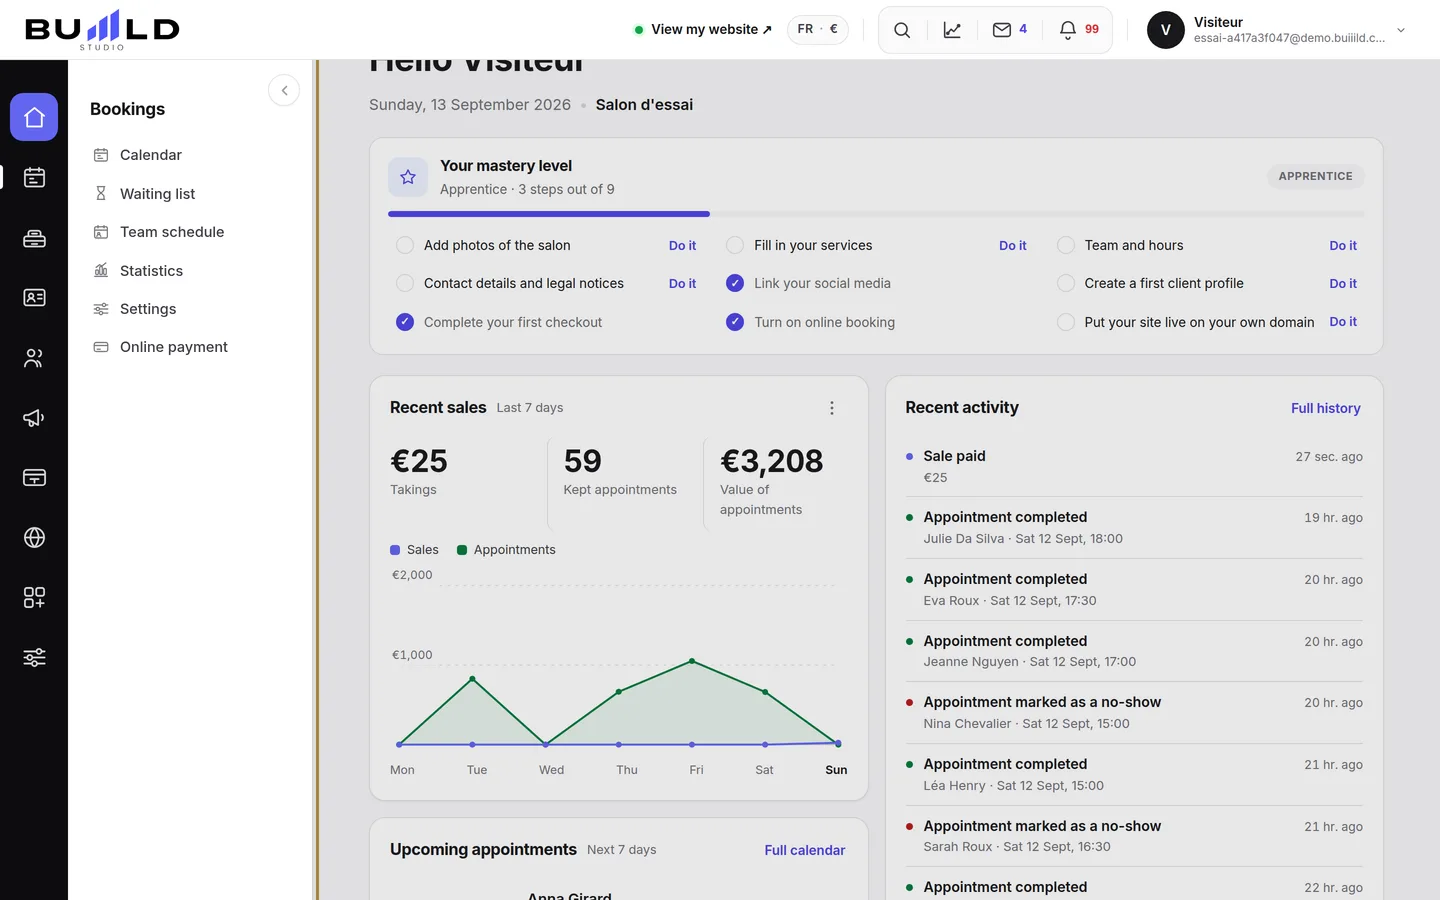Toggle the Appointments legend swatch on the chart
The width and height of the screenshot is (1440, 900).
pyautogui.click(x=462, y=550)
